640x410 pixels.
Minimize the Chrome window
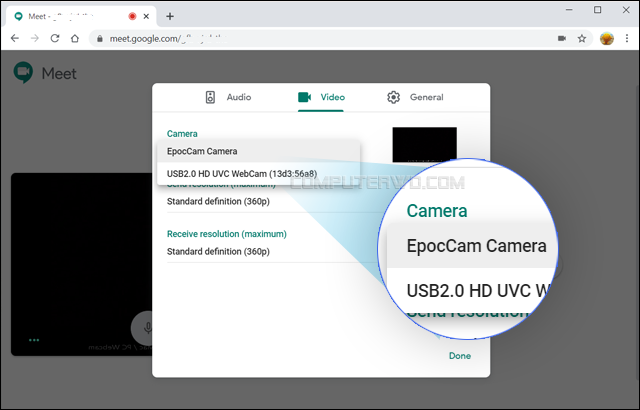pyautogui.click(x=570, y=10)
